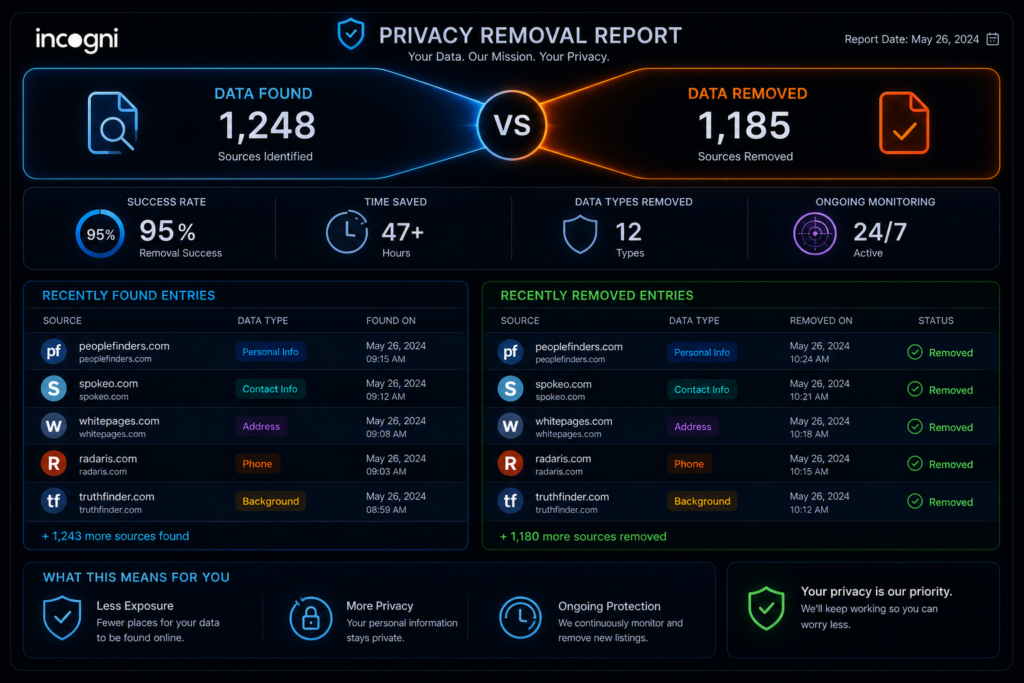Open the +1,243 more sources found link
Viewport: 1024px width, 683px height.
coord(116,536)
